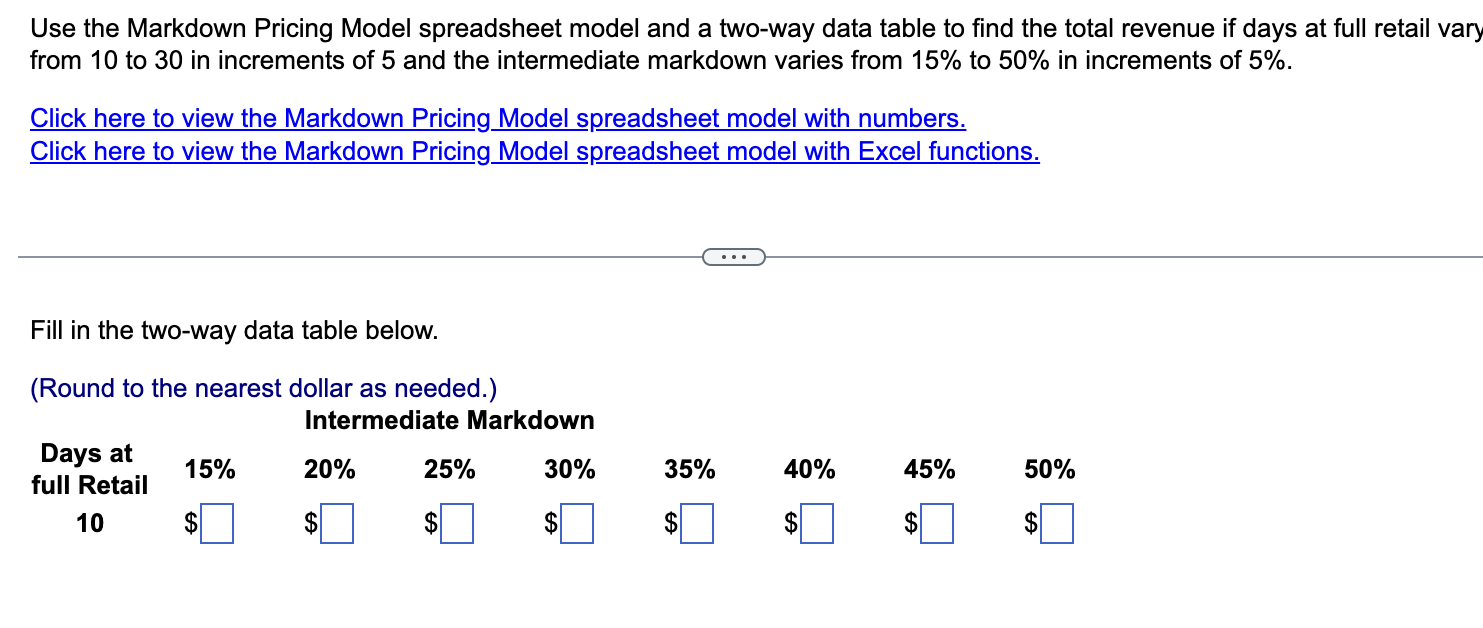The width and height of the screenshot is (1483, 628).
Task: Click the answer box under 30%
Action: [x=578, y=522]
